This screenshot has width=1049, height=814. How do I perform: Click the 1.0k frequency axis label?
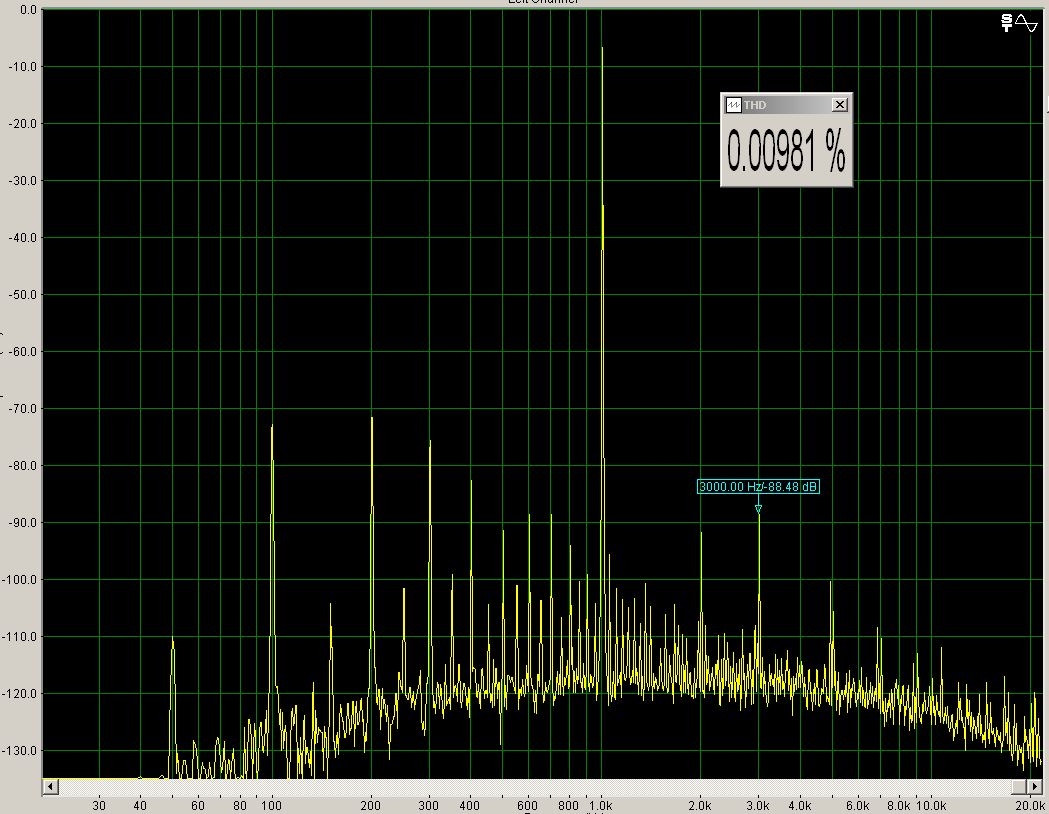[x=600, y=806]
